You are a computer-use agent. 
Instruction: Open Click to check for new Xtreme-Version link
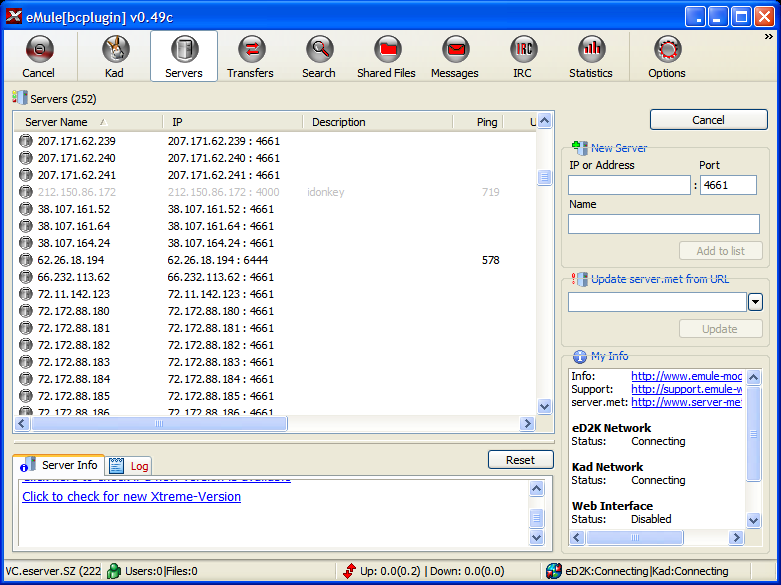(131, 497)
